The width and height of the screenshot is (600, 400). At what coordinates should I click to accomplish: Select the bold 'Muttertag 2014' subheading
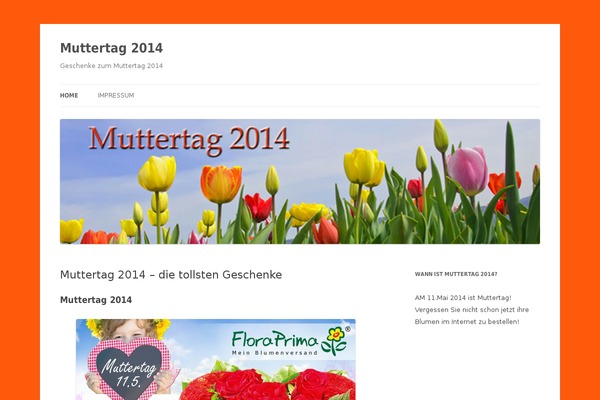point(96,300)
